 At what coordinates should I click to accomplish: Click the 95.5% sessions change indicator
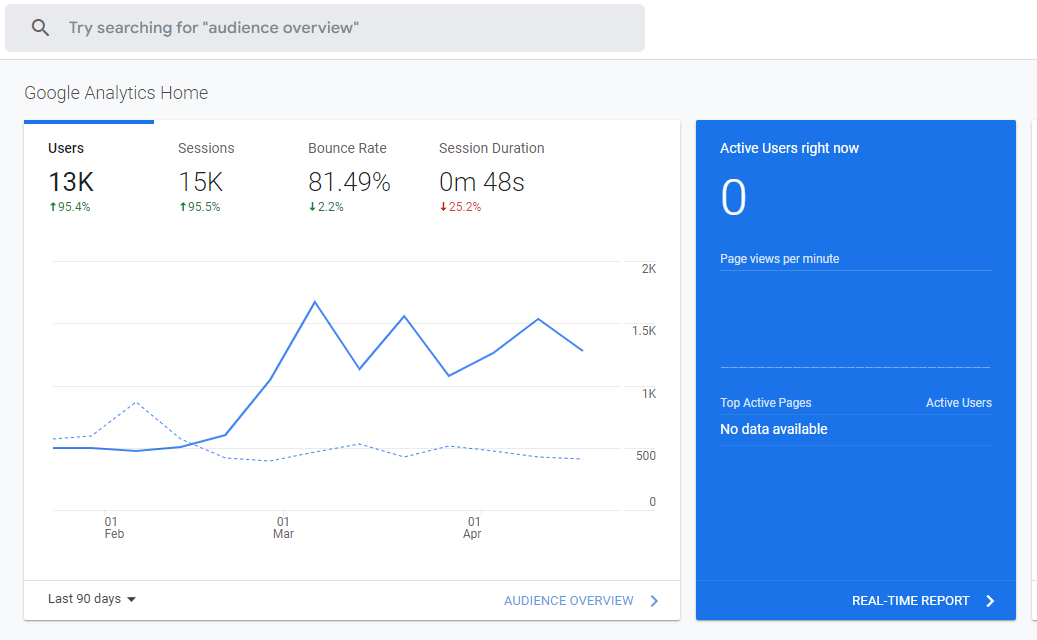tap(200, 207)
